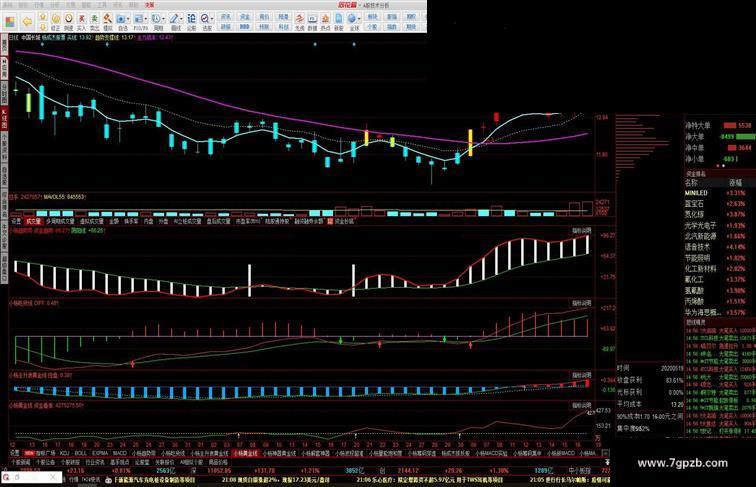
Task: Open the dropdown arrow beside 周期
Action: [x=164, y=19]
